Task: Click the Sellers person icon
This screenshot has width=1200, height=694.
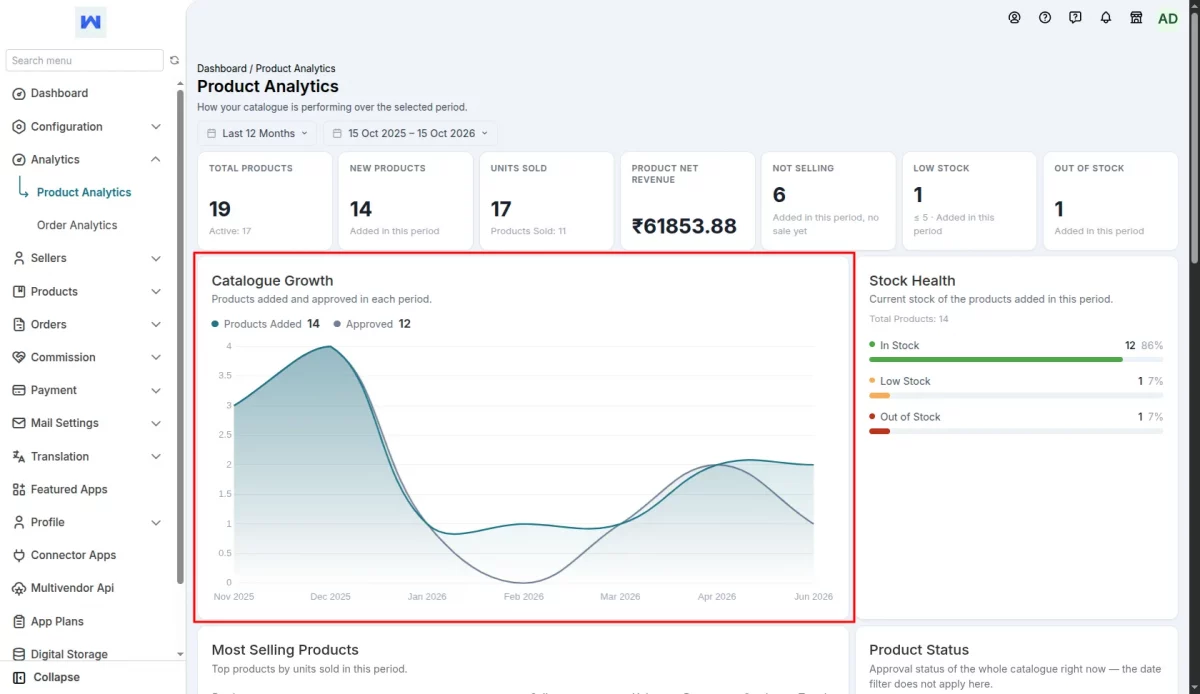Action: pyautogui.click(x=19, y=258)
